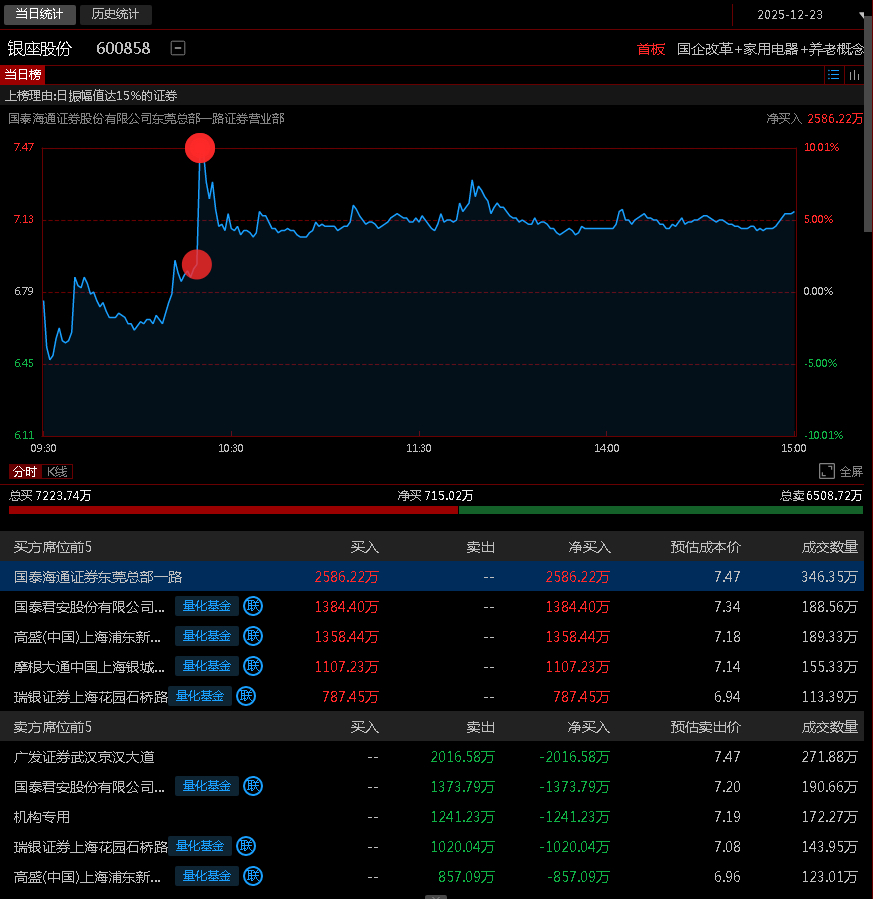Click sell amount 2016.58万
The image size is (873, 899).
click(x=462, y=757)
